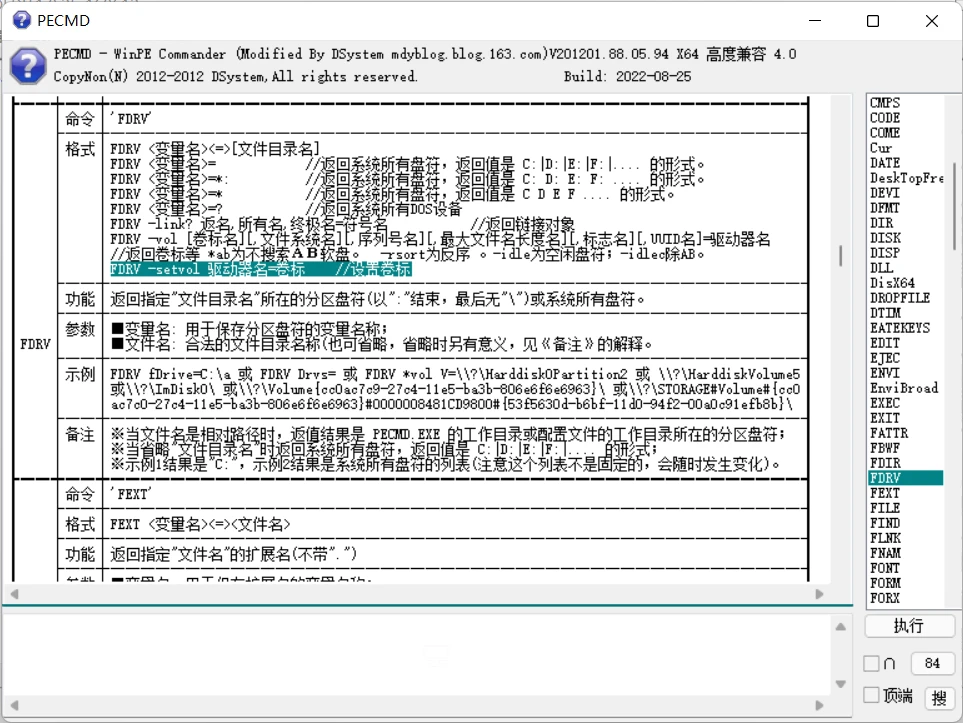Select DFMT in the command list
The height and width of the screenshot is (723, 963).
[x=885, y=208]
